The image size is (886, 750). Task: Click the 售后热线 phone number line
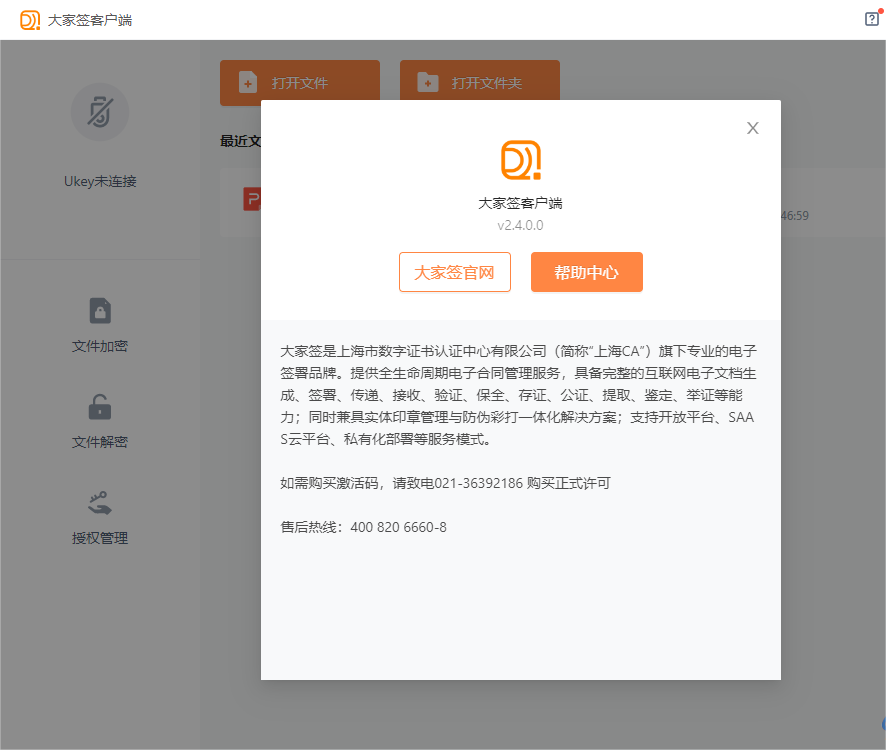[364, 527]
